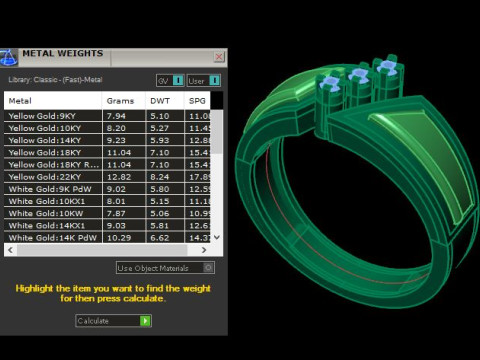Click the 7.94 grams cell

click(124, 116)
